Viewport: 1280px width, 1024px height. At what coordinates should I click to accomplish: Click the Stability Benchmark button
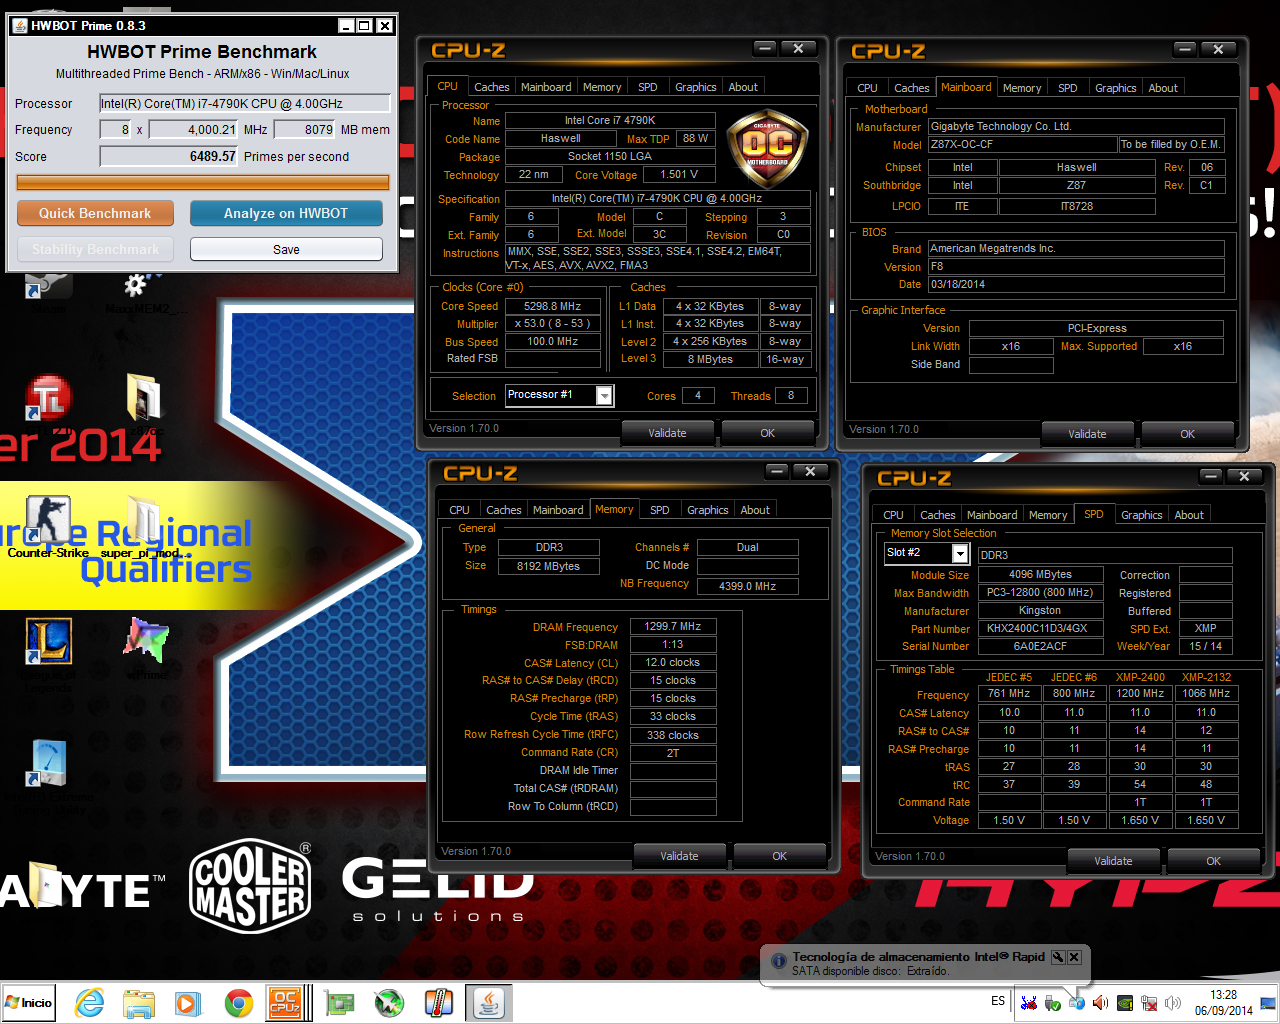95,249
